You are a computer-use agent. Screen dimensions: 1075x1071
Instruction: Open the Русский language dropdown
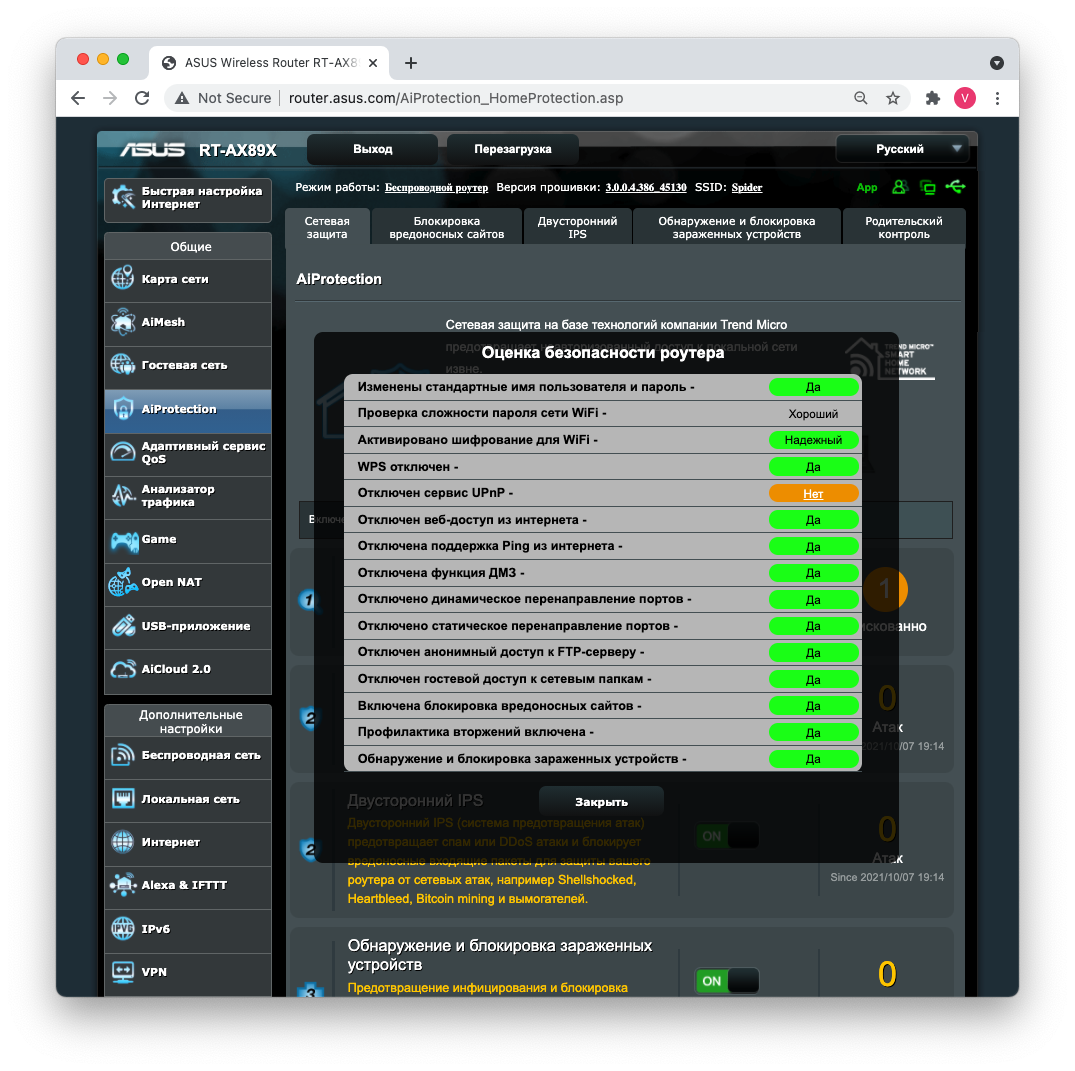click(x=902, y=149)
